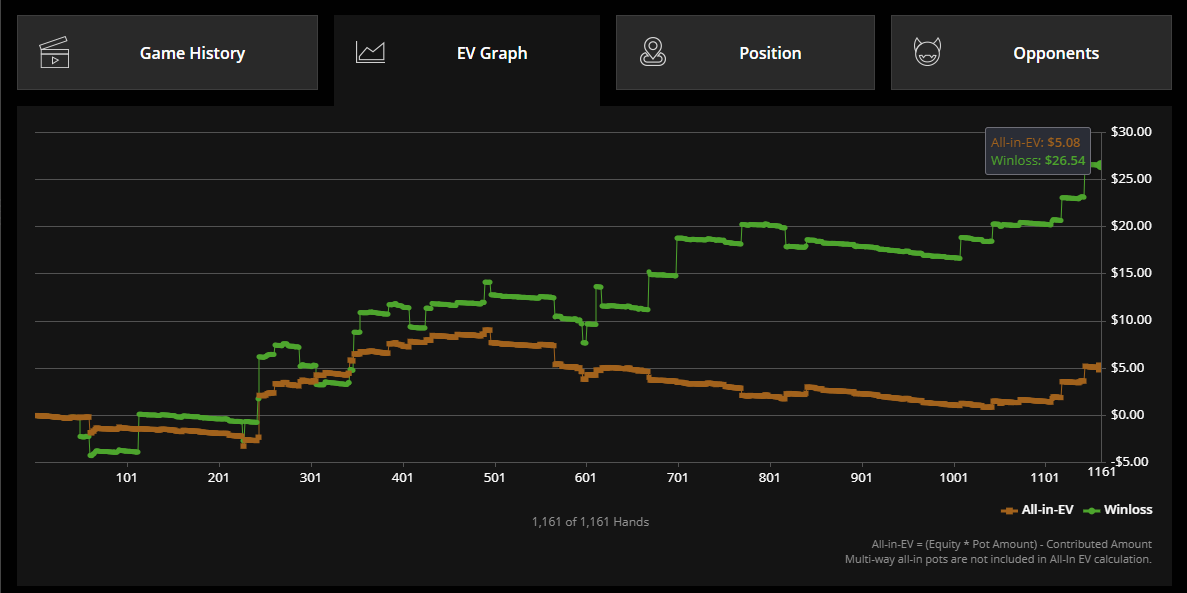This screenshot has height=593, width=1187.
Task: Click the Winloss dip near hand 599
Action: pos(584,342)
